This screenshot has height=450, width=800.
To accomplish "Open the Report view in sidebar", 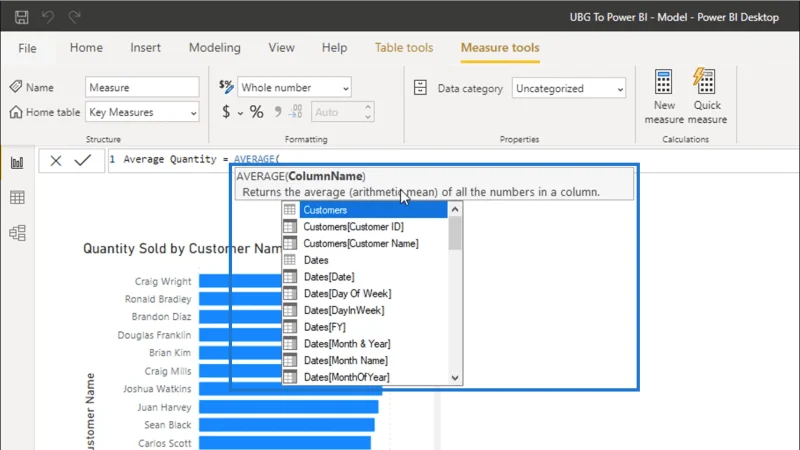I will (17, 163).
